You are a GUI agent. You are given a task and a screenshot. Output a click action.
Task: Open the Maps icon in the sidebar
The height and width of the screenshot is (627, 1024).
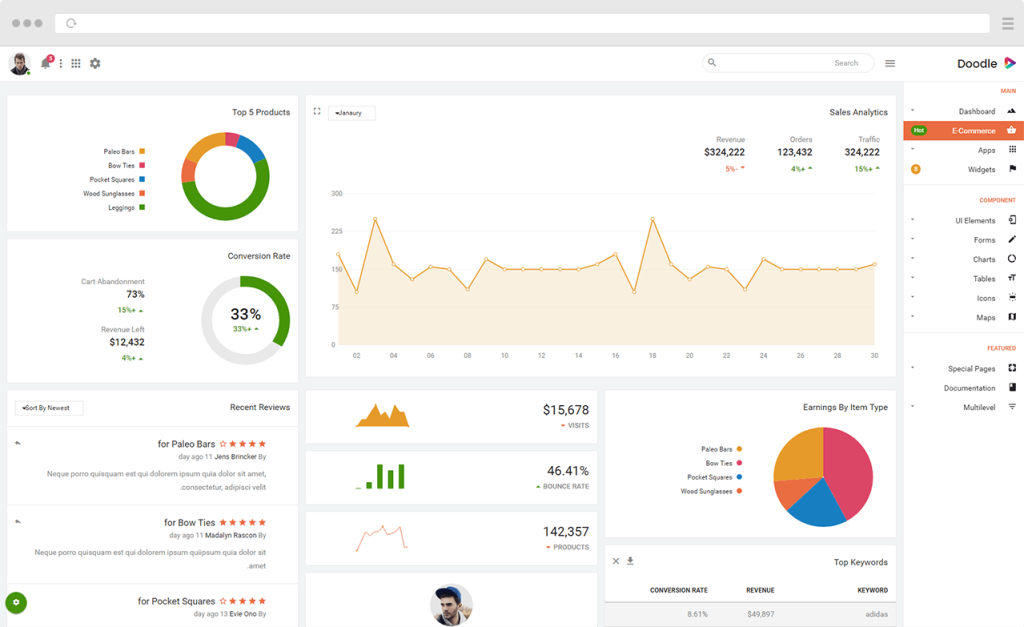point(1010,317)
